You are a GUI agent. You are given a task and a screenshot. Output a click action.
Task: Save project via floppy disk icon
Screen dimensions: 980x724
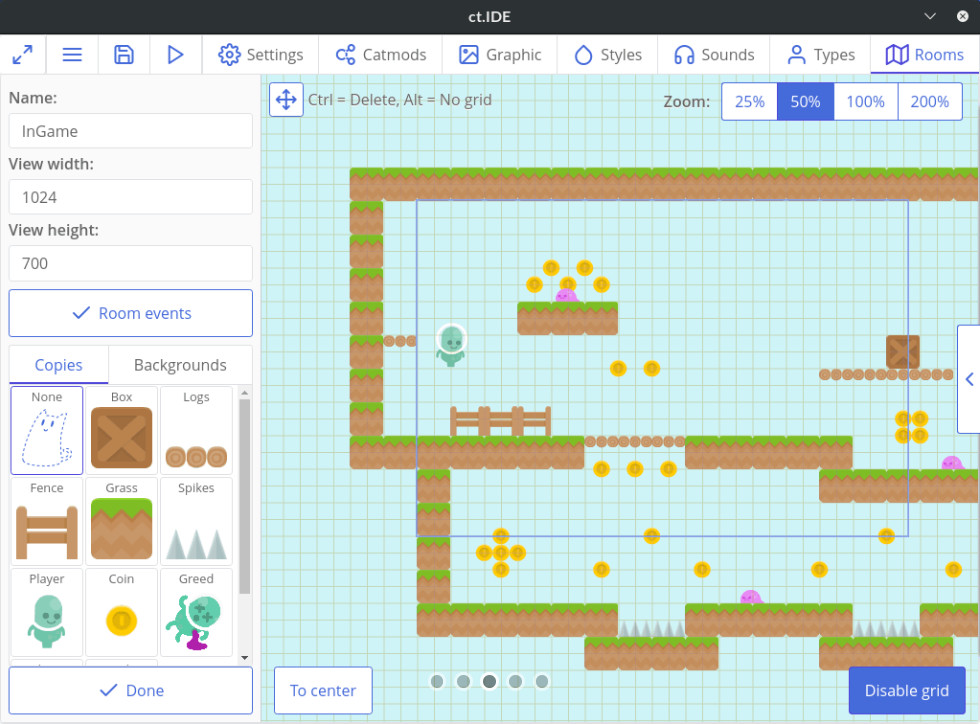coord(124,55)
